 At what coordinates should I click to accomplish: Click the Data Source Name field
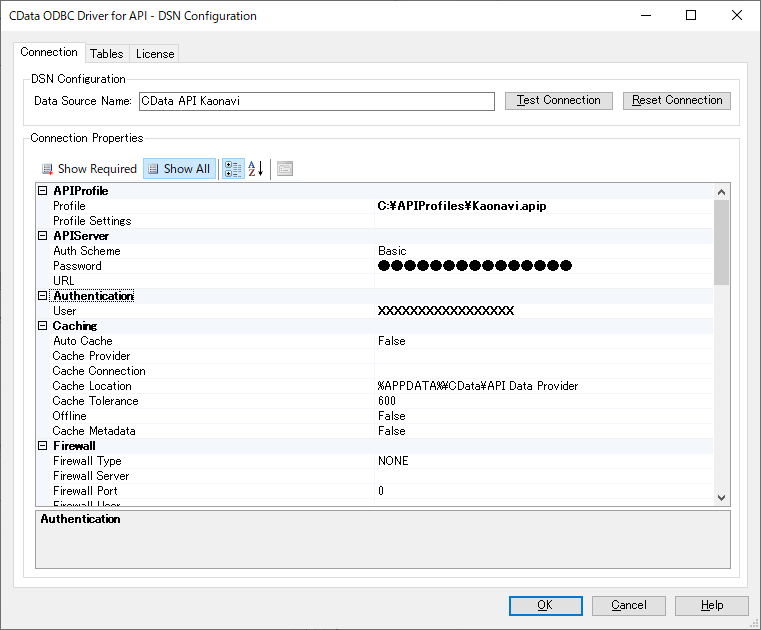[x=317, y=101]
